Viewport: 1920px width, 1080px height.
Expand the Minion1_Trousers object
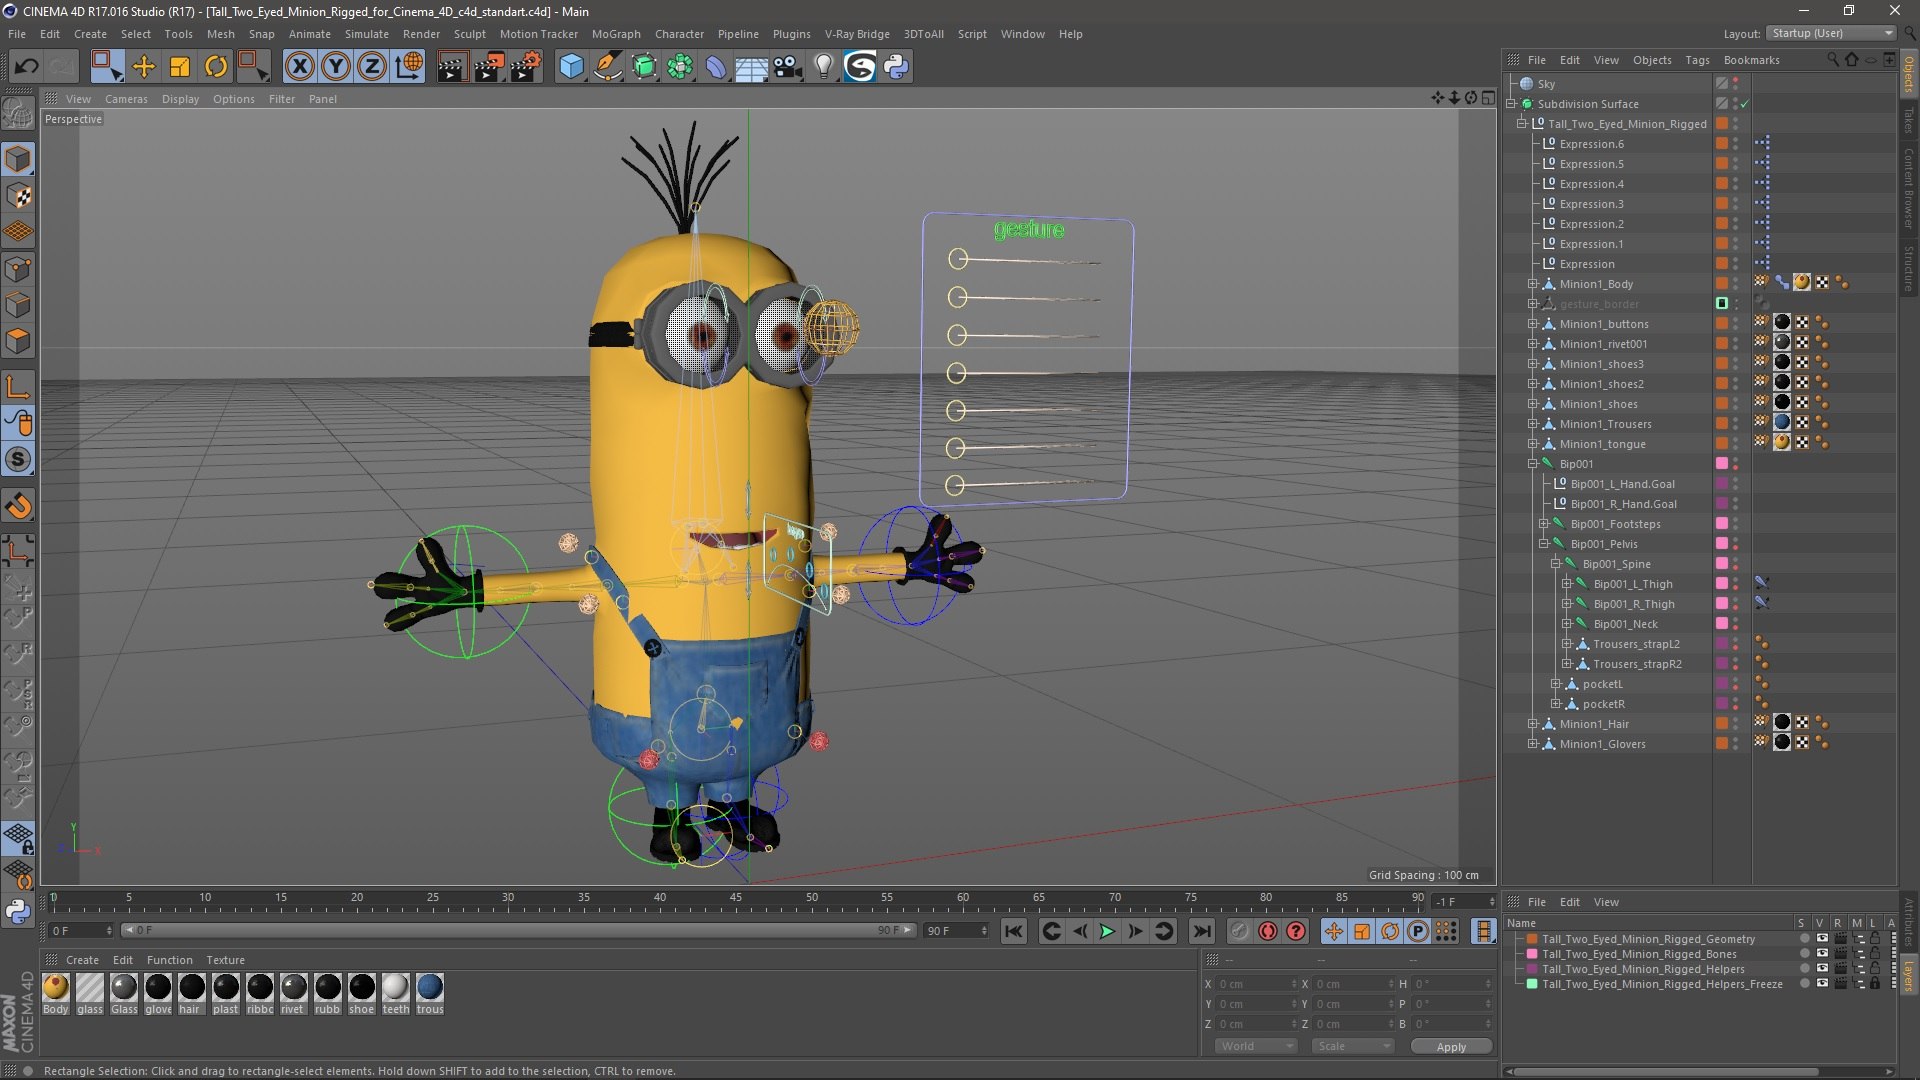(1532, 424)
